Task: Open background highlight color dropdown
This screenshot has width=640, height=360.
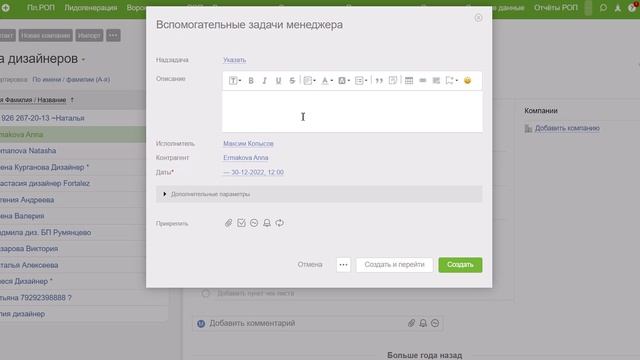Action: coord(344,80)
